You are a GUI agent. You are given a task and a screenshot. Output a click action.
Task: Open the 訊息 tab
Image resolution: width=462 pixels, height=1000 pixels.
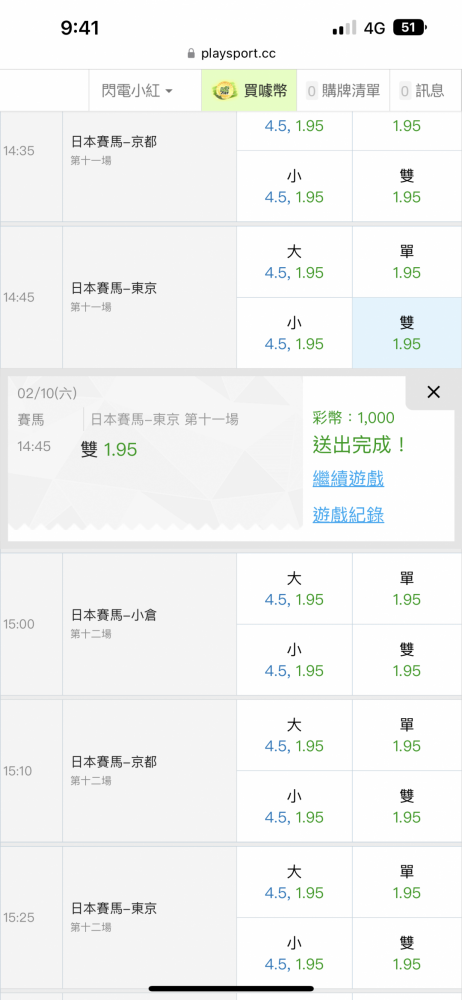pyautogui.click(x=422, y=91)
